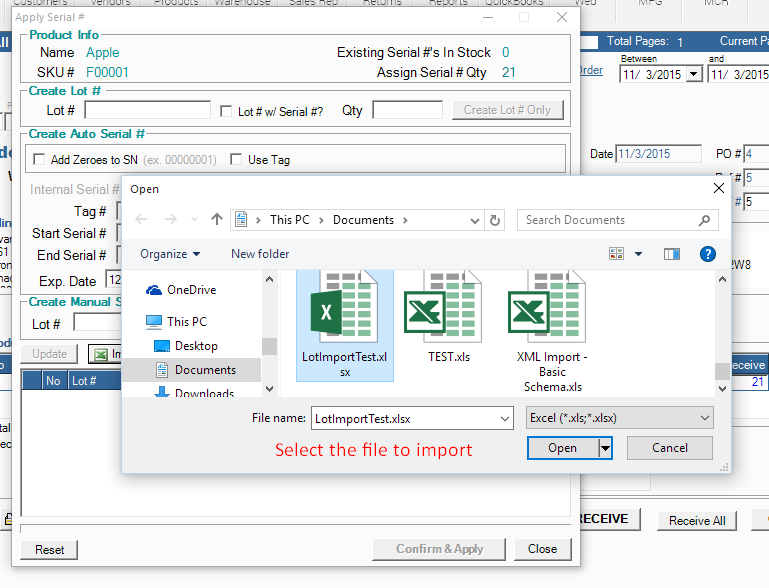Screen dimensions: 769x588
Task: Click the change view layout icon
Action: click(x=616, y=254)
